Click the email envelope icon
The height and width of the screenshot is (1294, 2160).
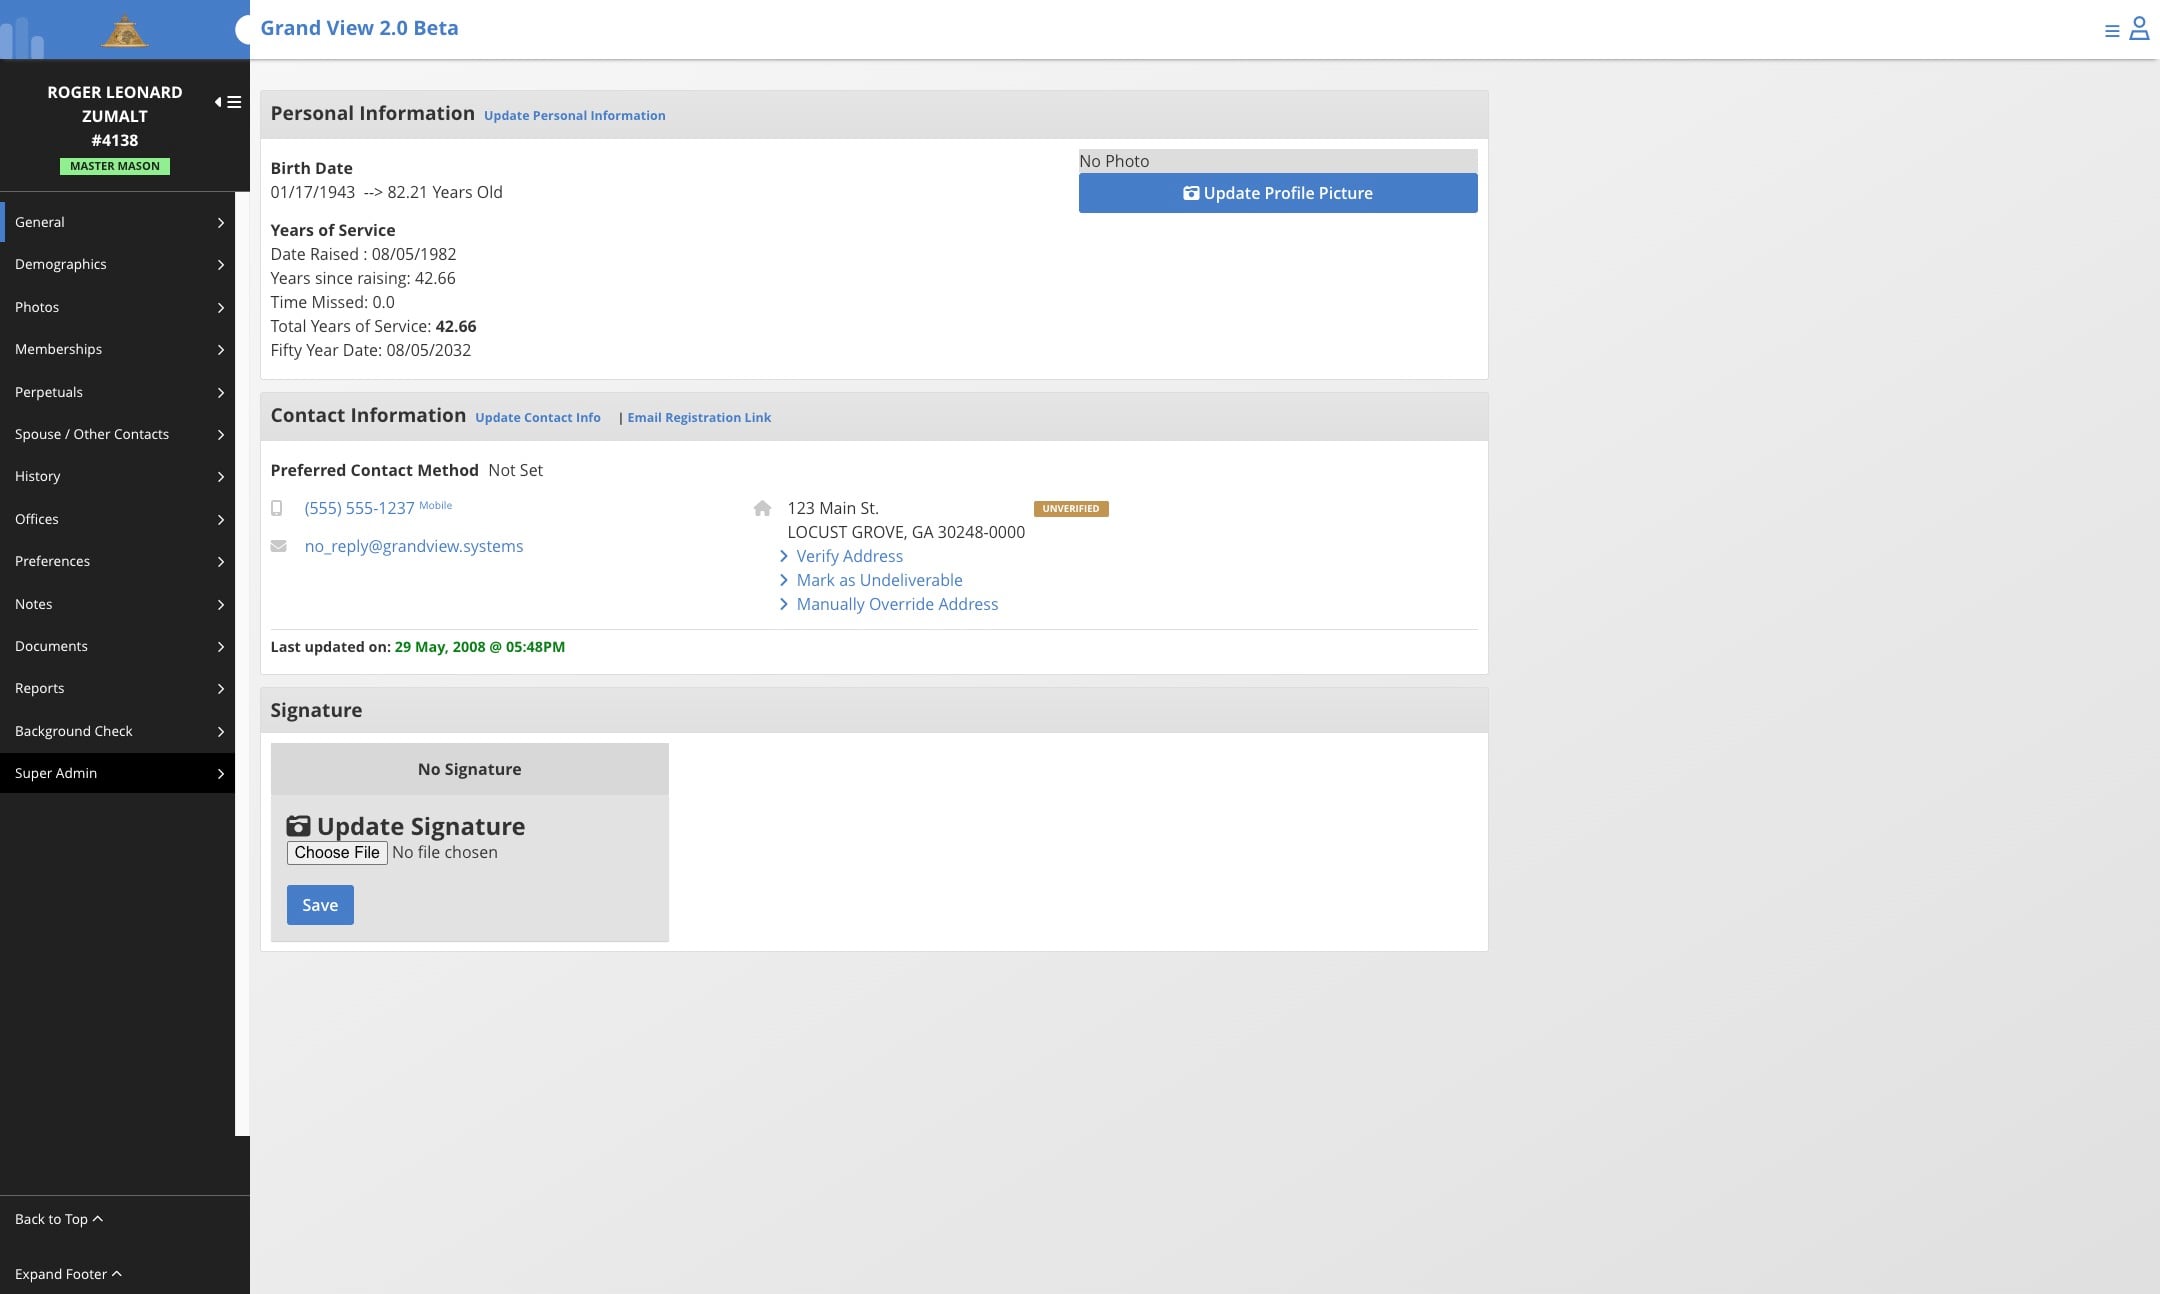point(279,546)
